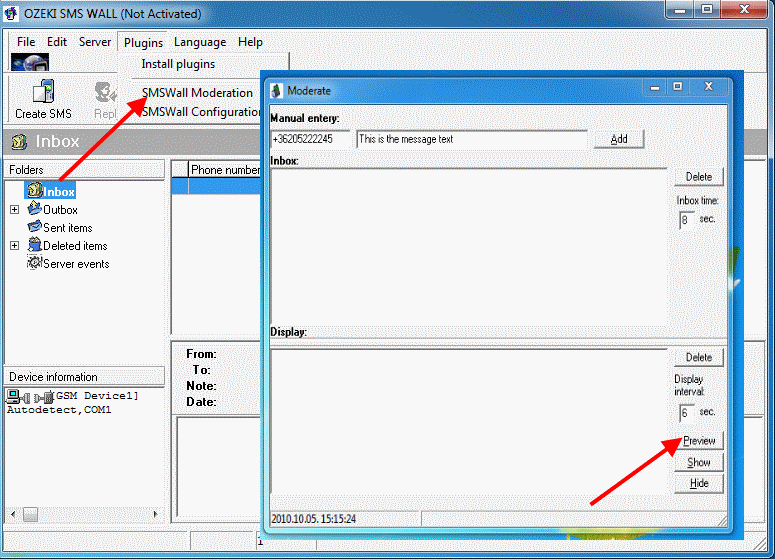Choose Install plugins menu entry
Image resolution: width=775 pixels, height=559 pixels.
(178, 64)
